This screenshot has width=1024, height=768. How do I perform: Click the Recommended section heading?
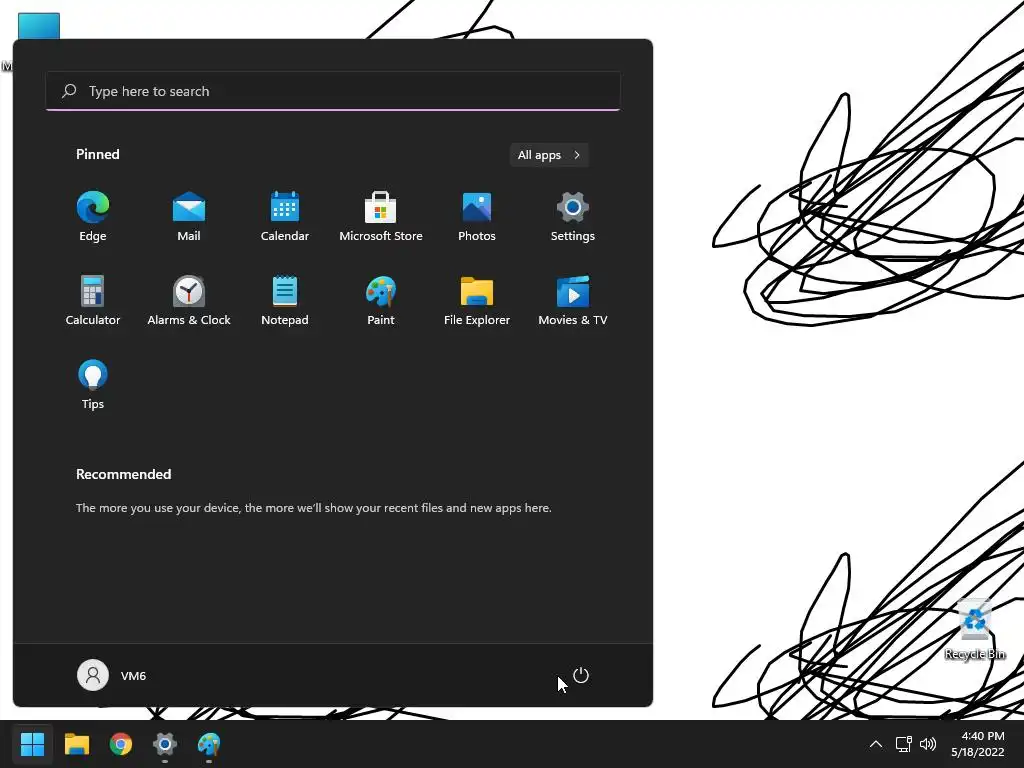pos(123,474)
